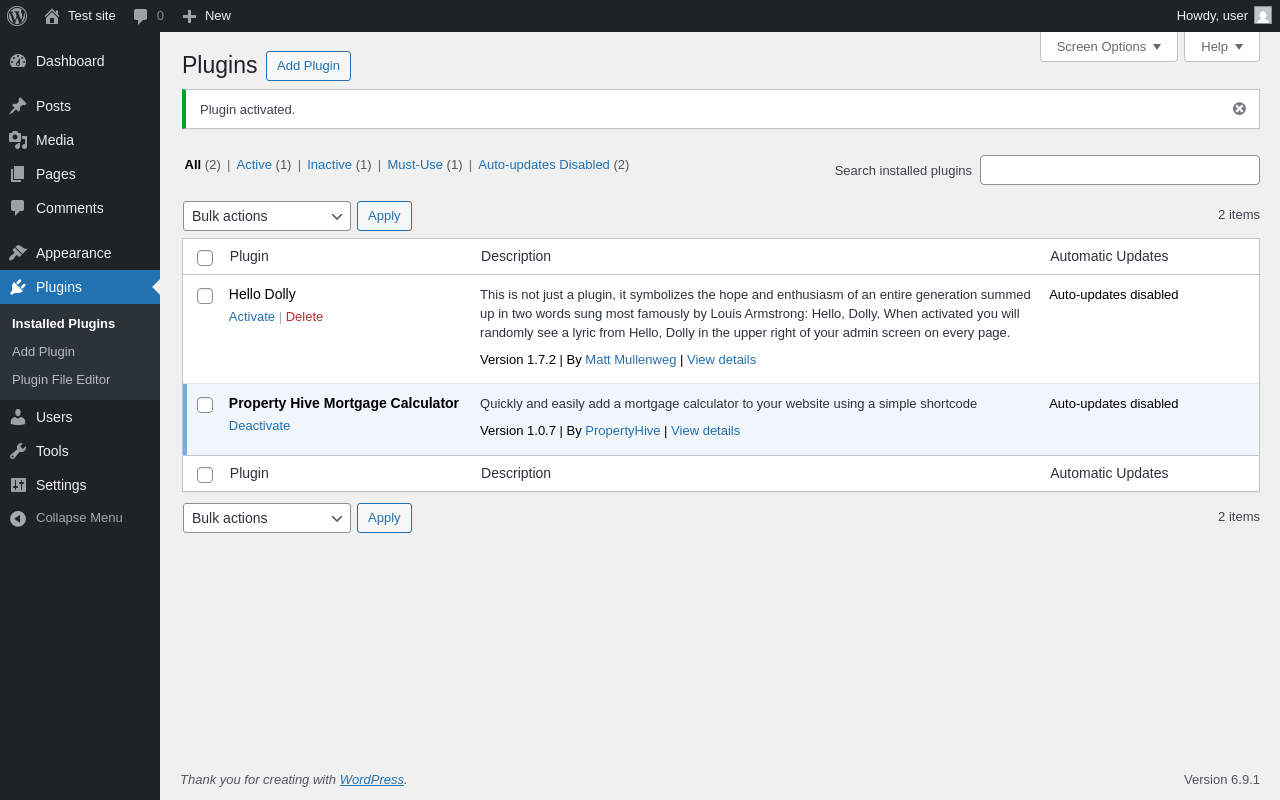Open Plugin File Editor submenu item
The width and height of the screenshot is (1280, 800).
61,380
